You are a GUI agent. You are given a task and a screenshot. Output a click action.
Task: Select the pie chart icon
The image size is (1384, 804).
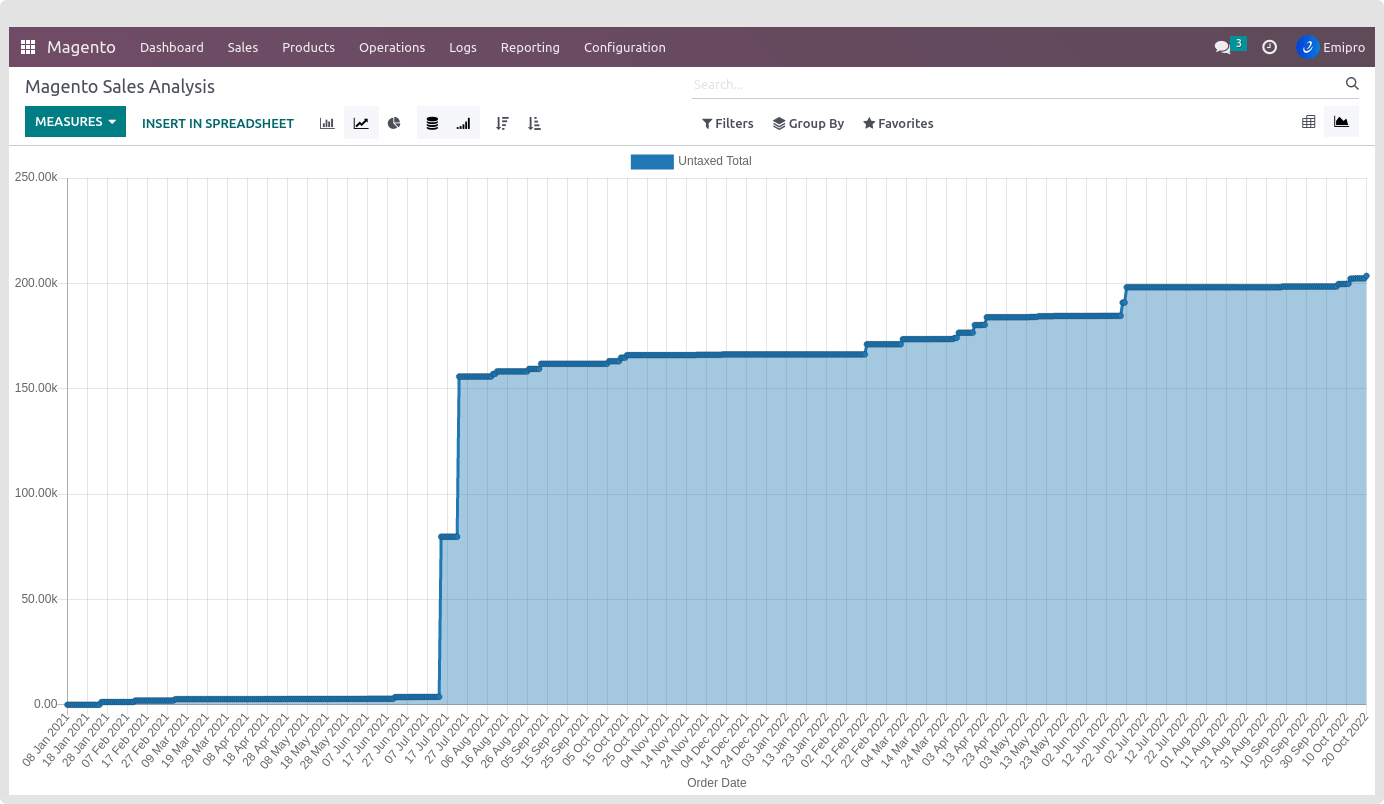click(394, 123)
